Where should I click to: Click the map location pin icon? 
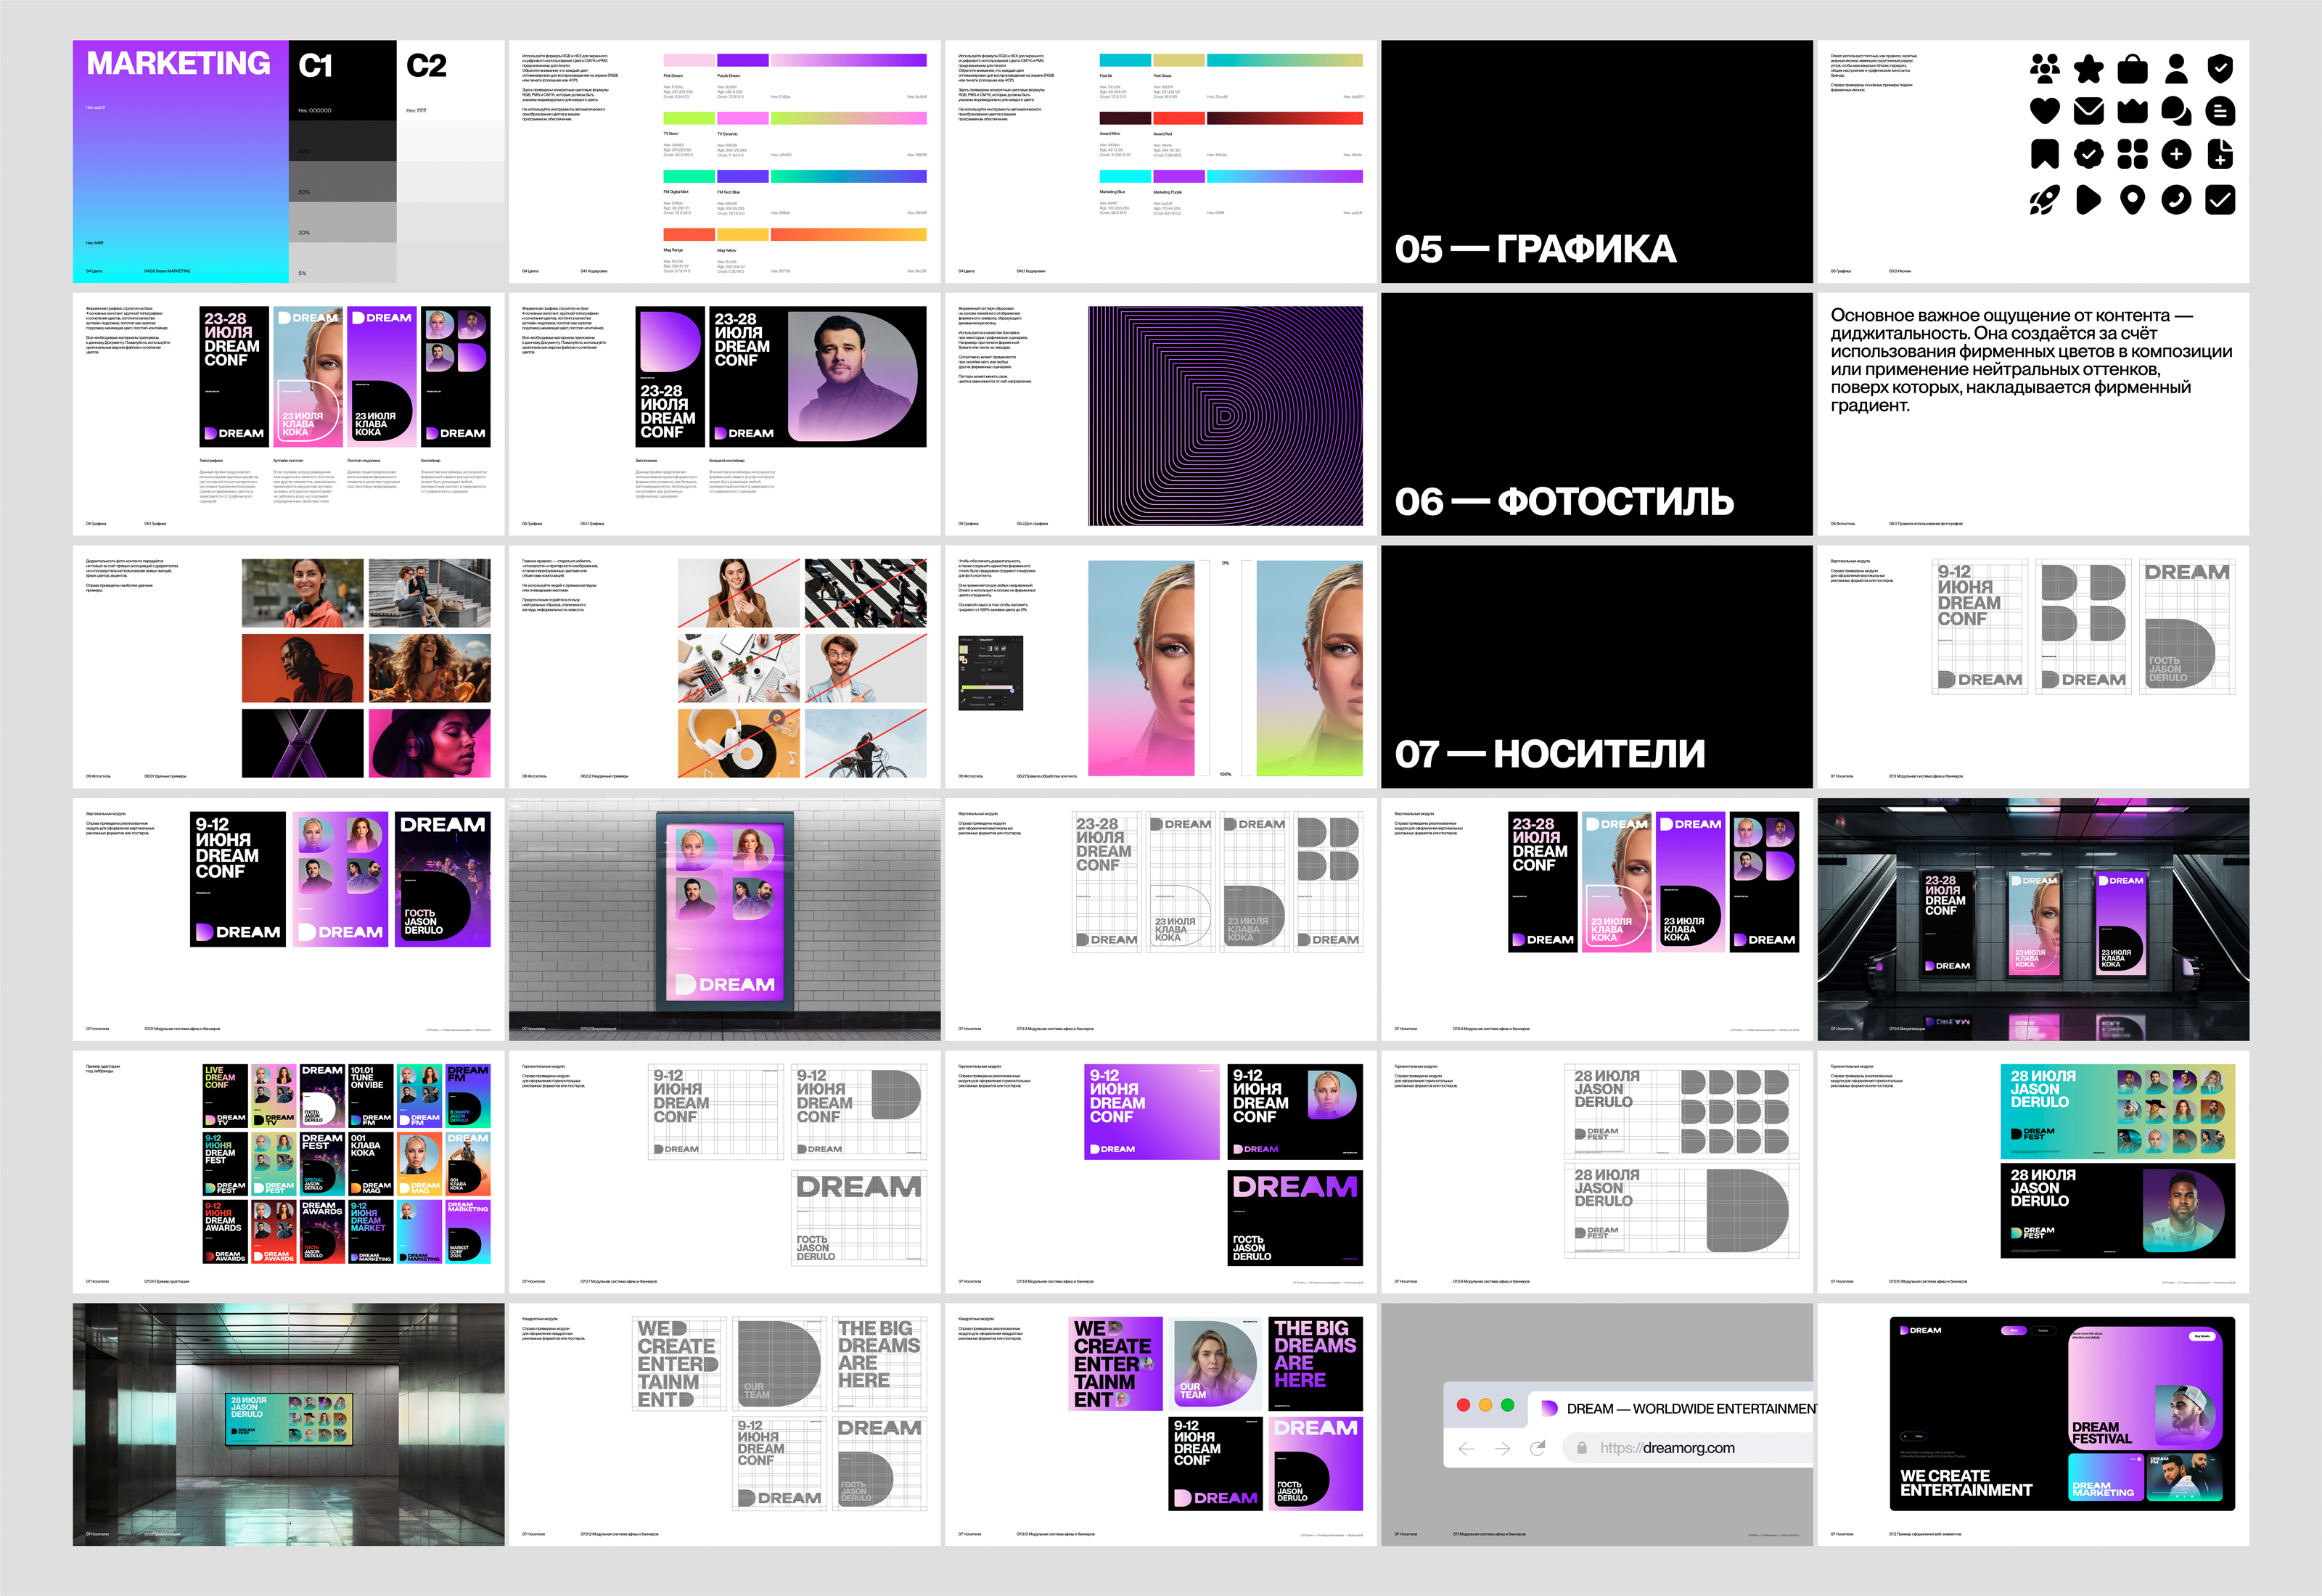pyautogui.click(x=2132, y=200)
